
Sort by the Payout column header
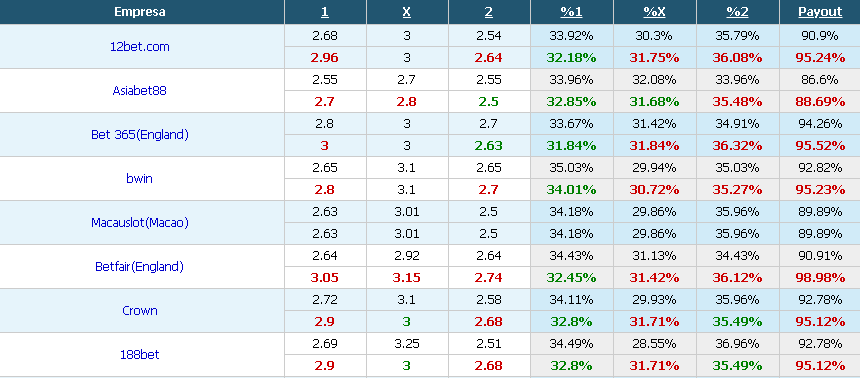(x=820, y=12)
